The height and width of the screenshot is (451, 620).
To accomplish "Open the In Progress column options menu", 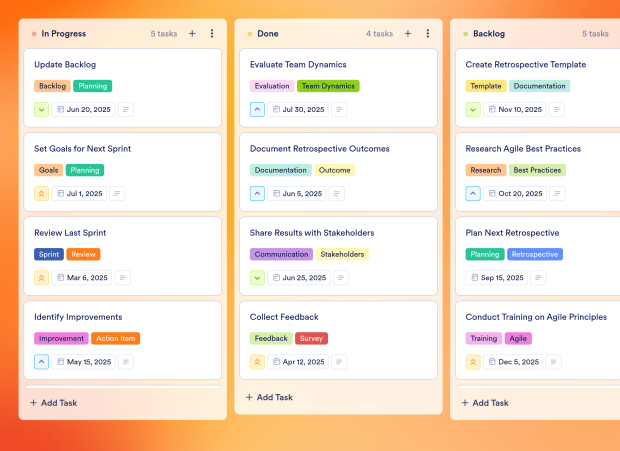I will [212, 33].
